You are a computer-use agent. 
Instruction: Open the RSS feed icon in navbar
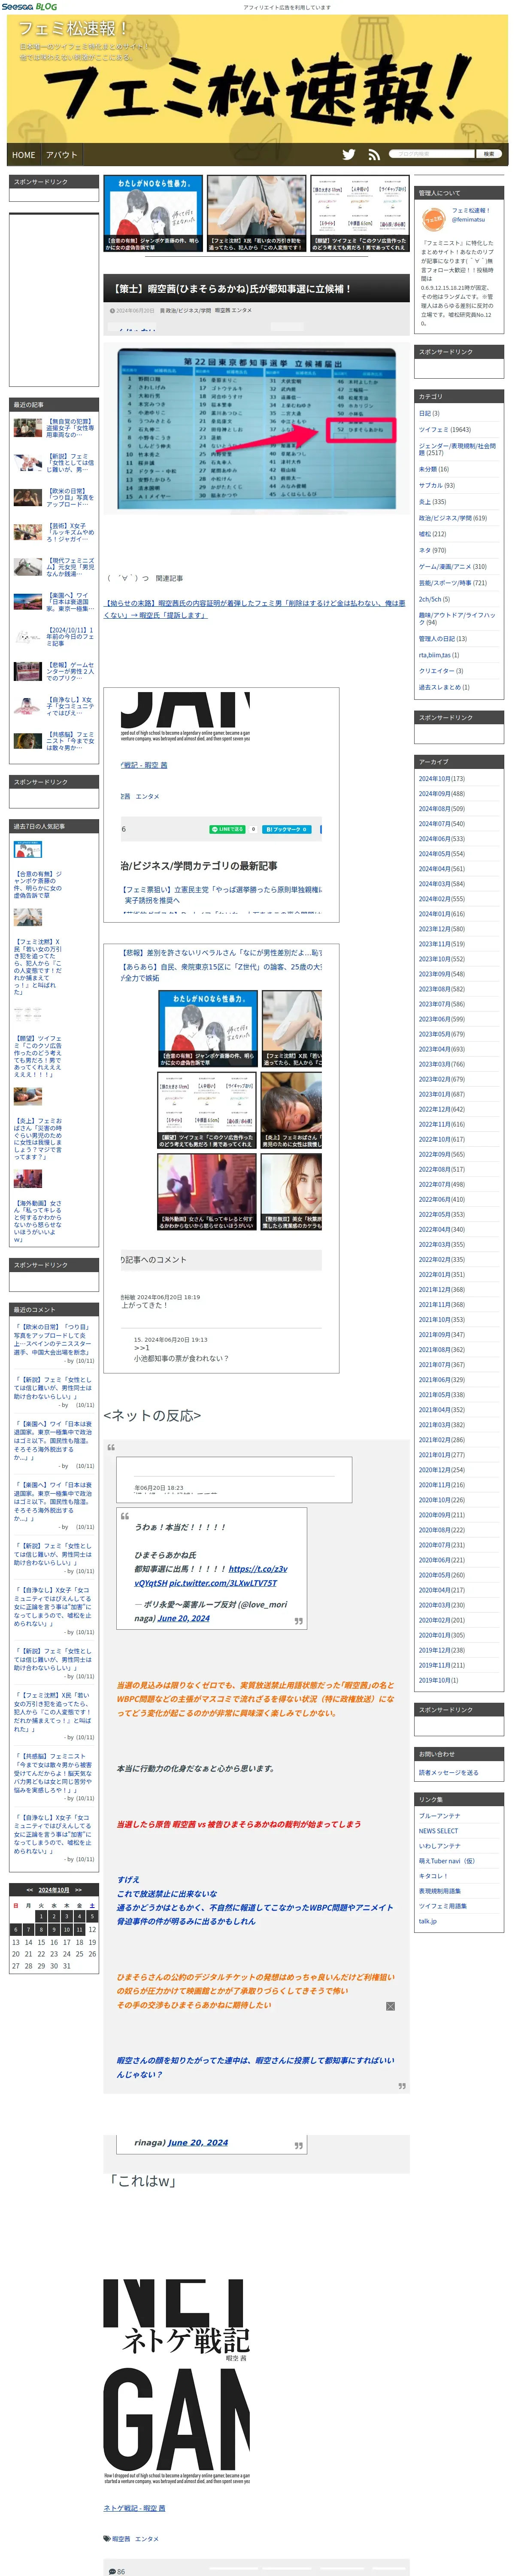(374, 154)
